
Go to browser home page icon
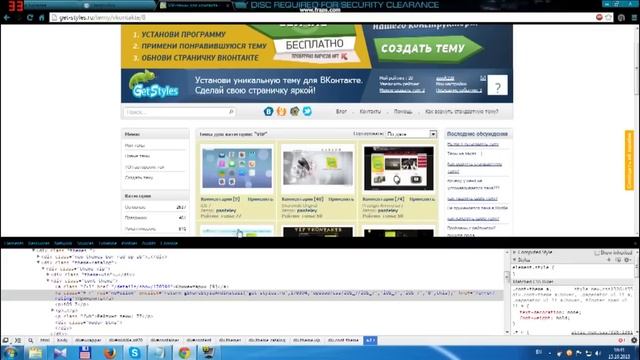tap(42, 18)
